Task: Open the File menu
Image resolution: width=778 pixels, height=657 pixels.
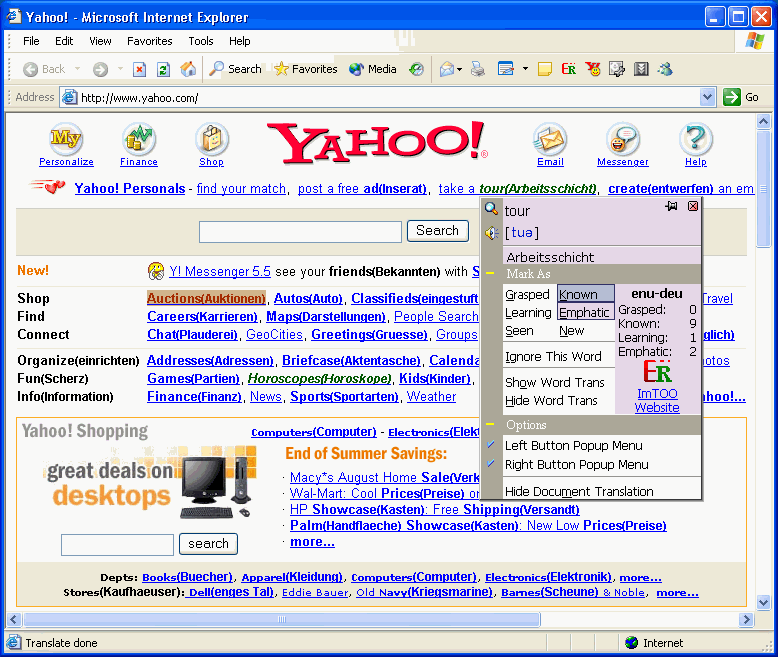Action: [31, 41]
